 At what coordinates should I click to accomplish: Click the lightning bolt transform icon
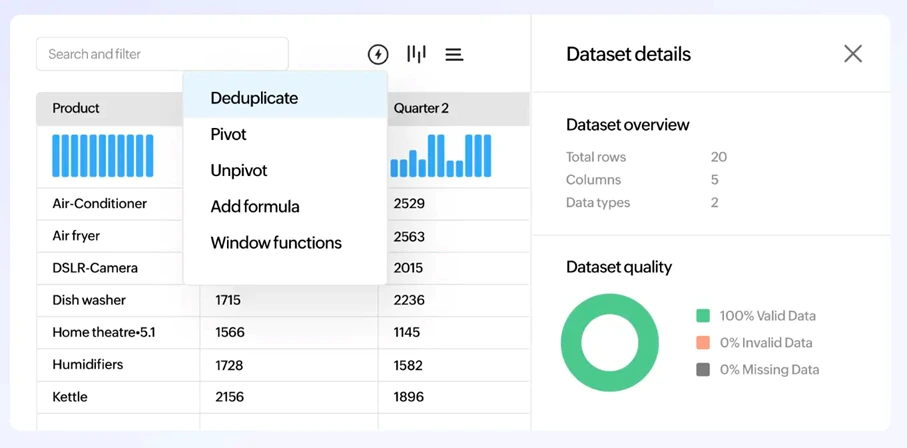[378, 54]
